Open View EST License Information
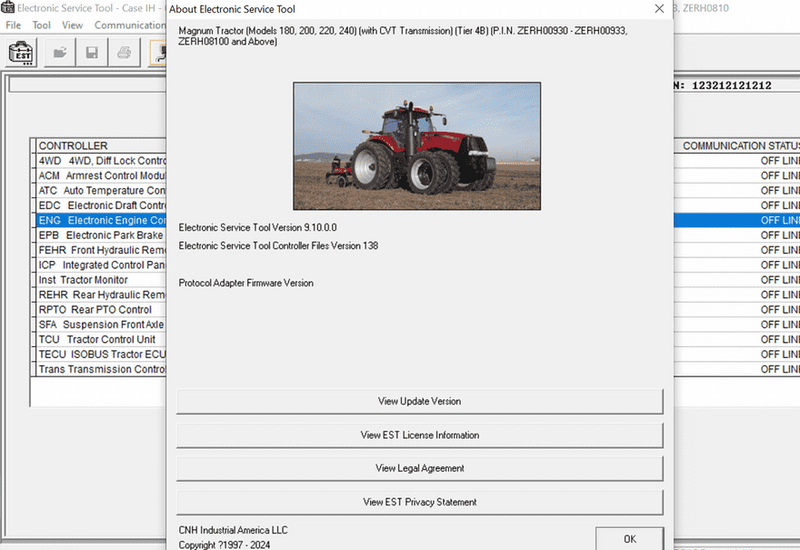Viewport: 800px width, 550px height. [419, 435]
